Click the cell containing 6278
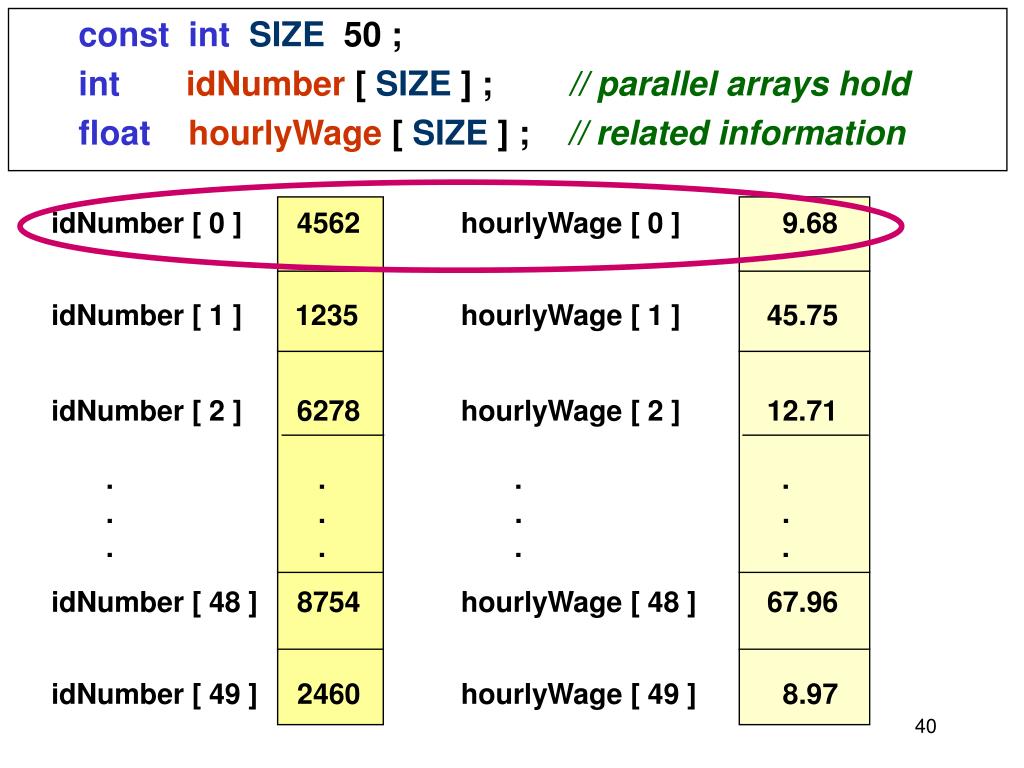Image resolution: width=1024 pixels, height=768 pixels. click(330, 393)
